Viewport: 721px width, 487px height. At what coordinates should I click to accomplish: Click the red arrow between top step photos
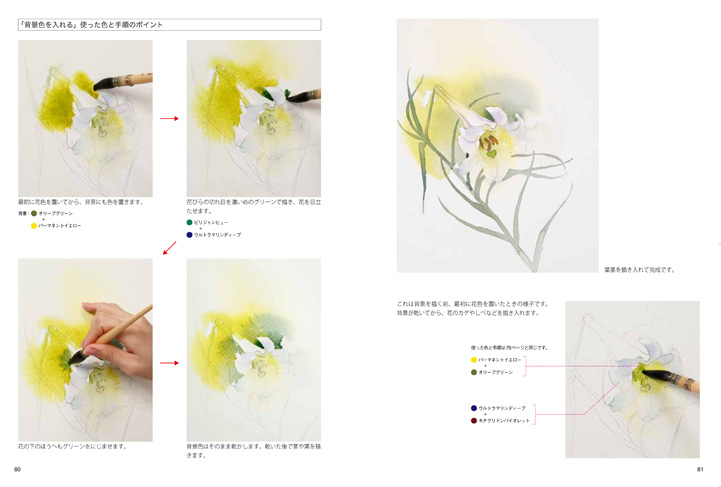(169, 119)
